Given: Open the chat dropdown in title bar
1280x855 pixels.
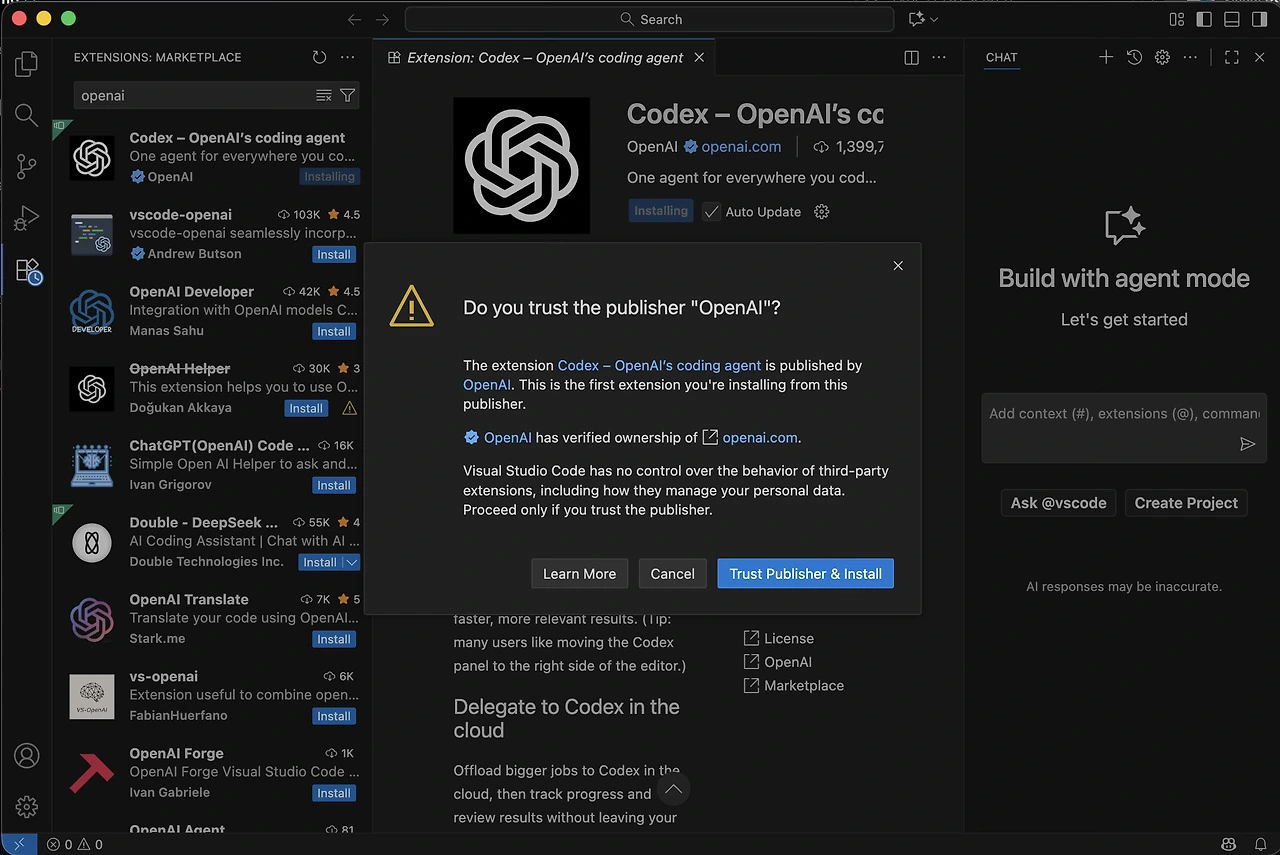Looking at the screenshot, I should (x=923, y=19).
